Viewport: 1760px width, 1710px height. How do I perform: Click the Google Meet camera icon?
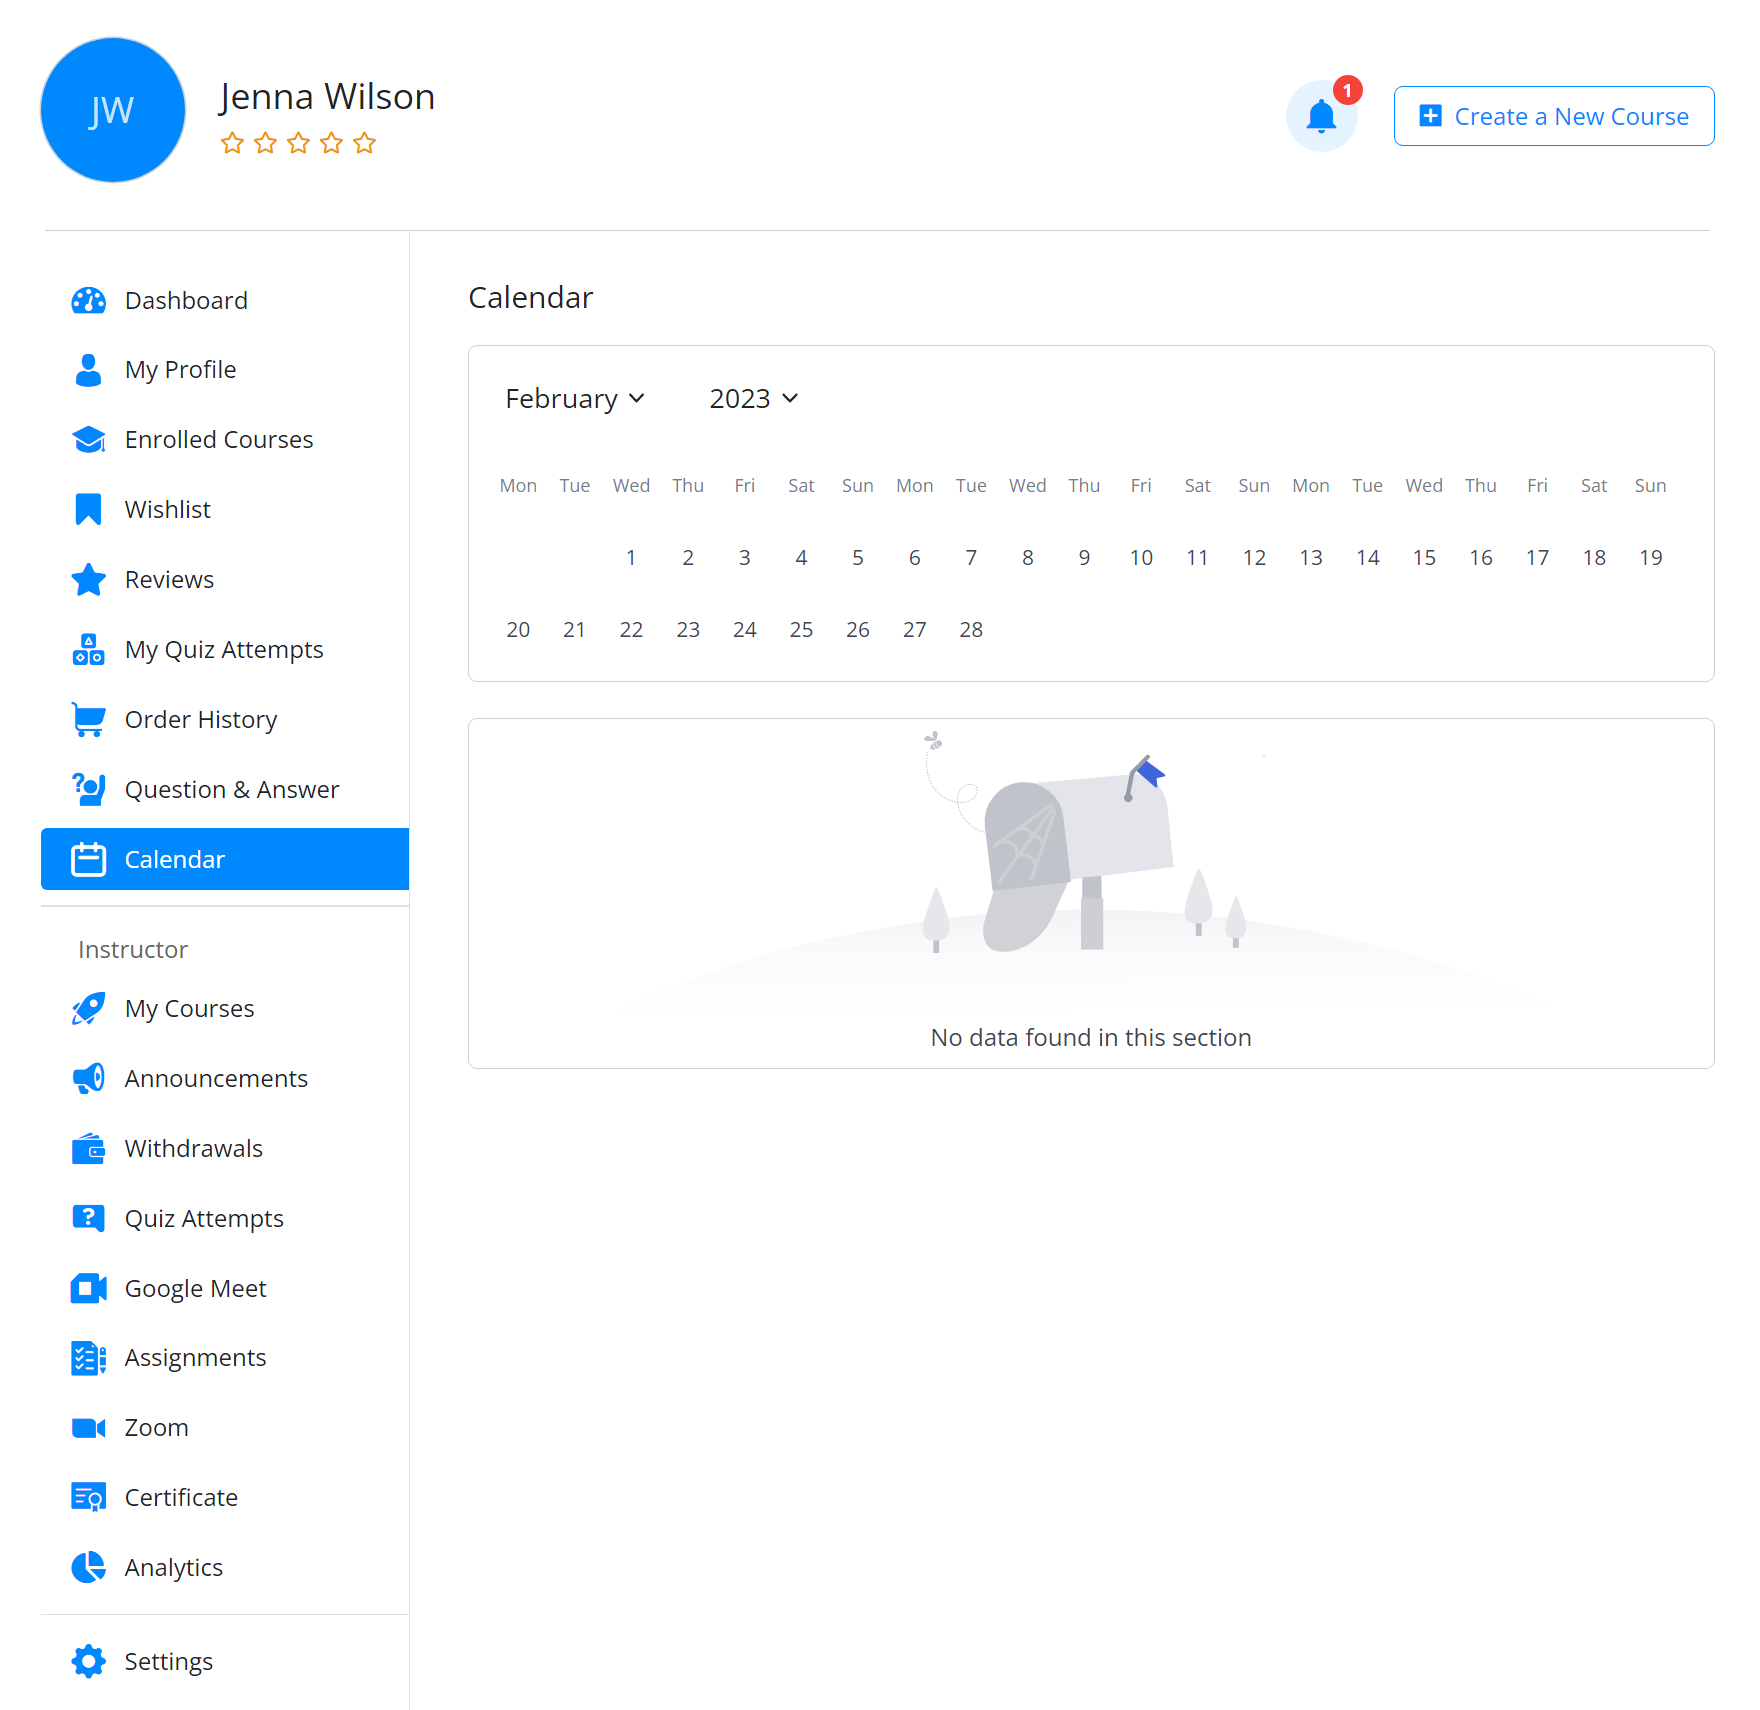click(88, 1288)
